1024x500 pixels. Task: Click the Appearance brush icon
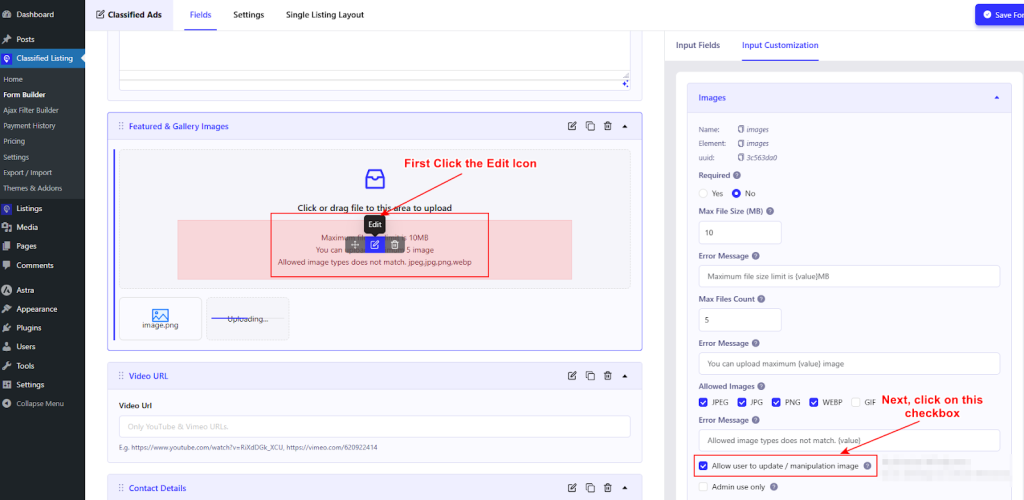(7, 309)
